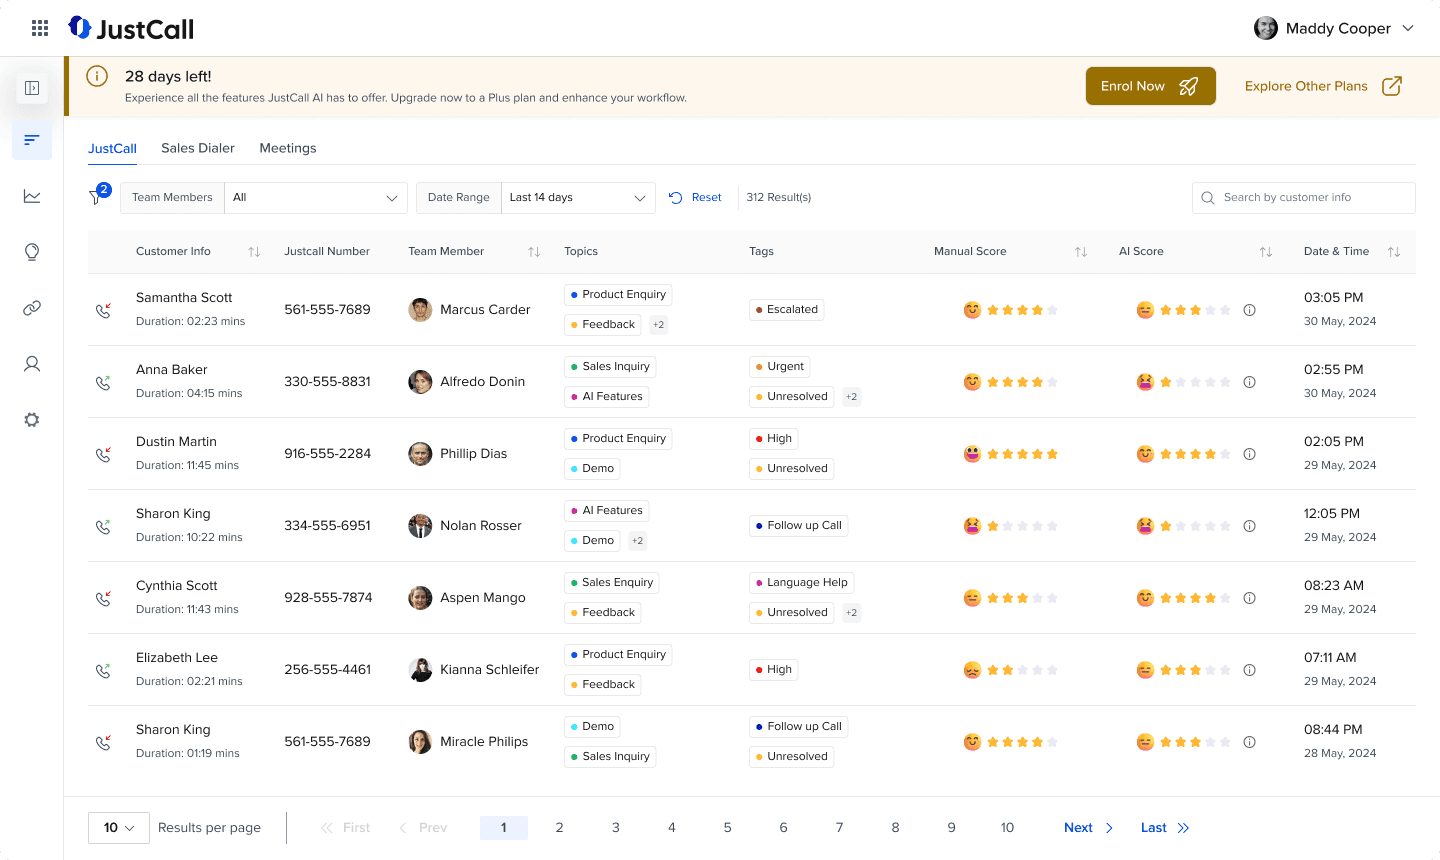The height and width of the screenshot is (860, 1440).
Task: Open the settings gear sidebar icon
Action: 32,420
